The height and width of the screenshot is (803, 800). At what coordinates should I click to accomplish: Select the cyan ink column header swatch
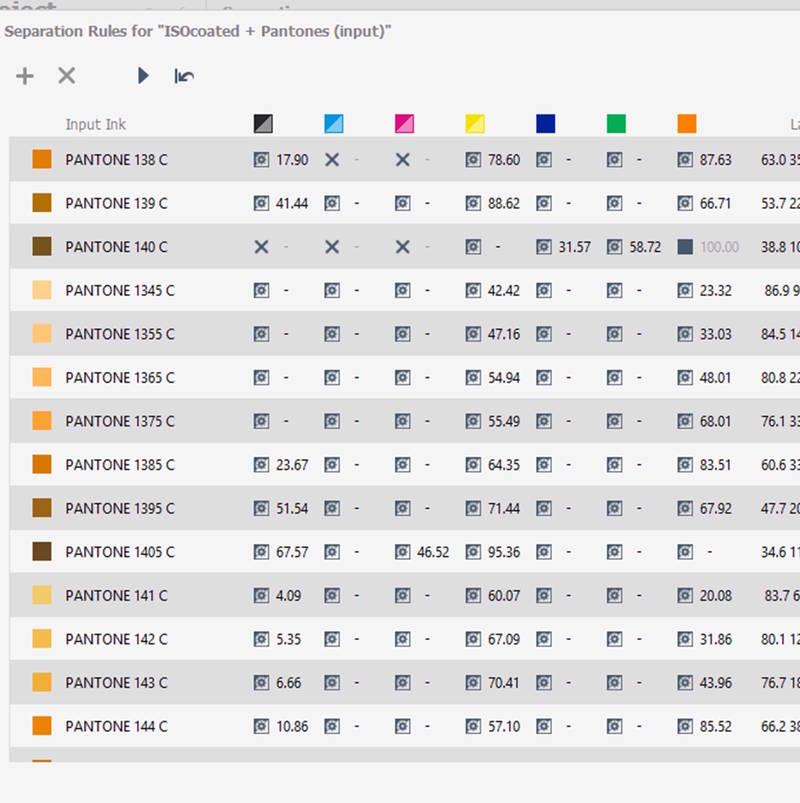tap(334, 123)
